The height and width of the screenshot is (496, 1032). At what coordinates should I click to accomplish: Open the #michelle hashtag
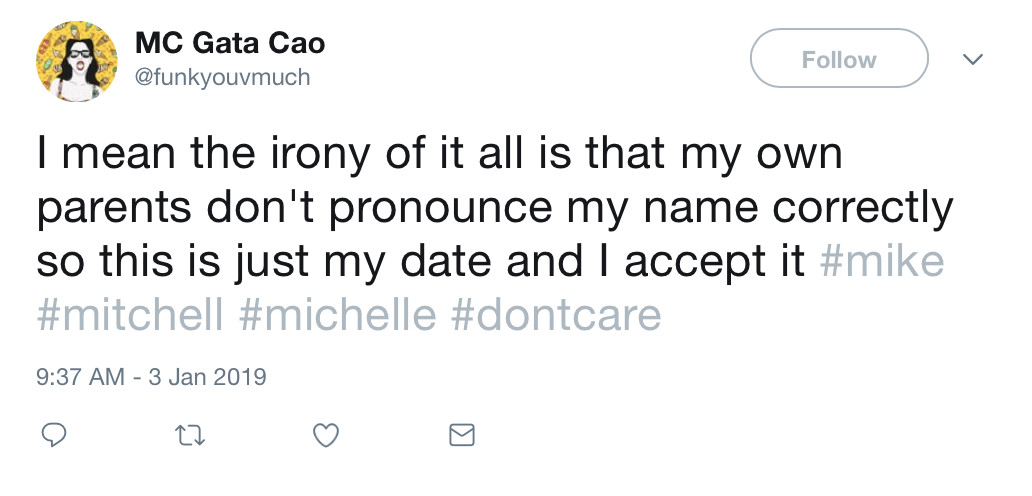[340, 316]
